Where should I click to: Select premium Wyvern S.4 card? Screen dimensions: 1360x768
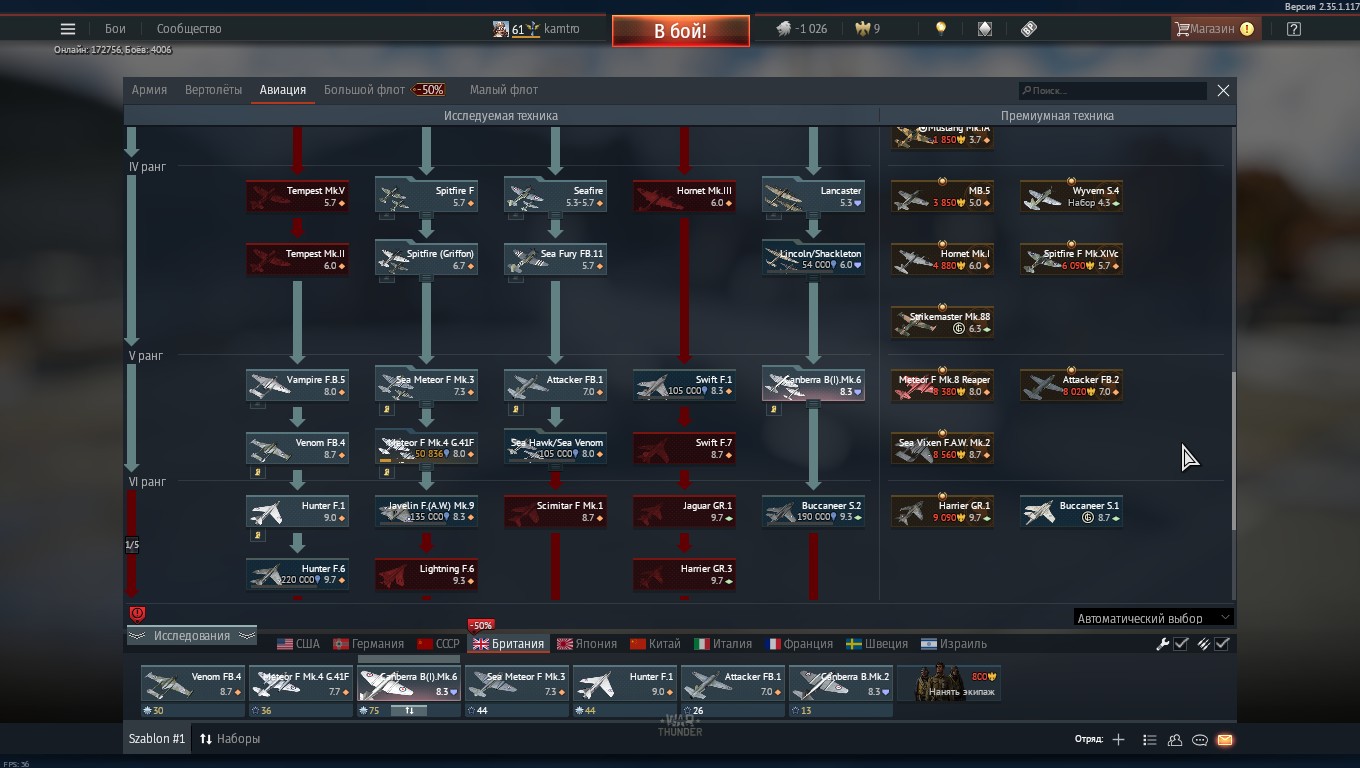(x=1071, y=196)
